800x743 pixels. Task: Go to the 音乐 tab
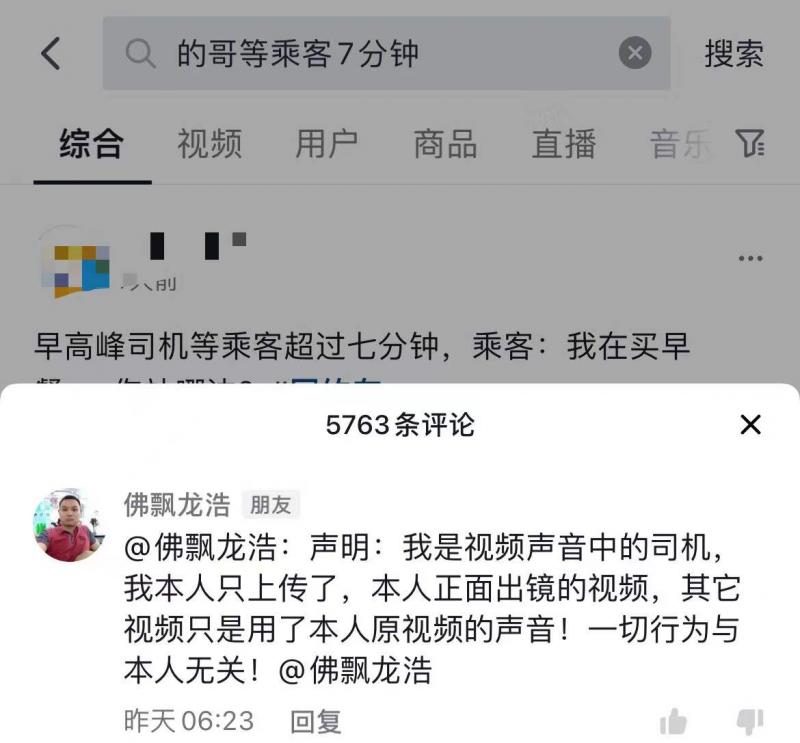coord(681,144)
